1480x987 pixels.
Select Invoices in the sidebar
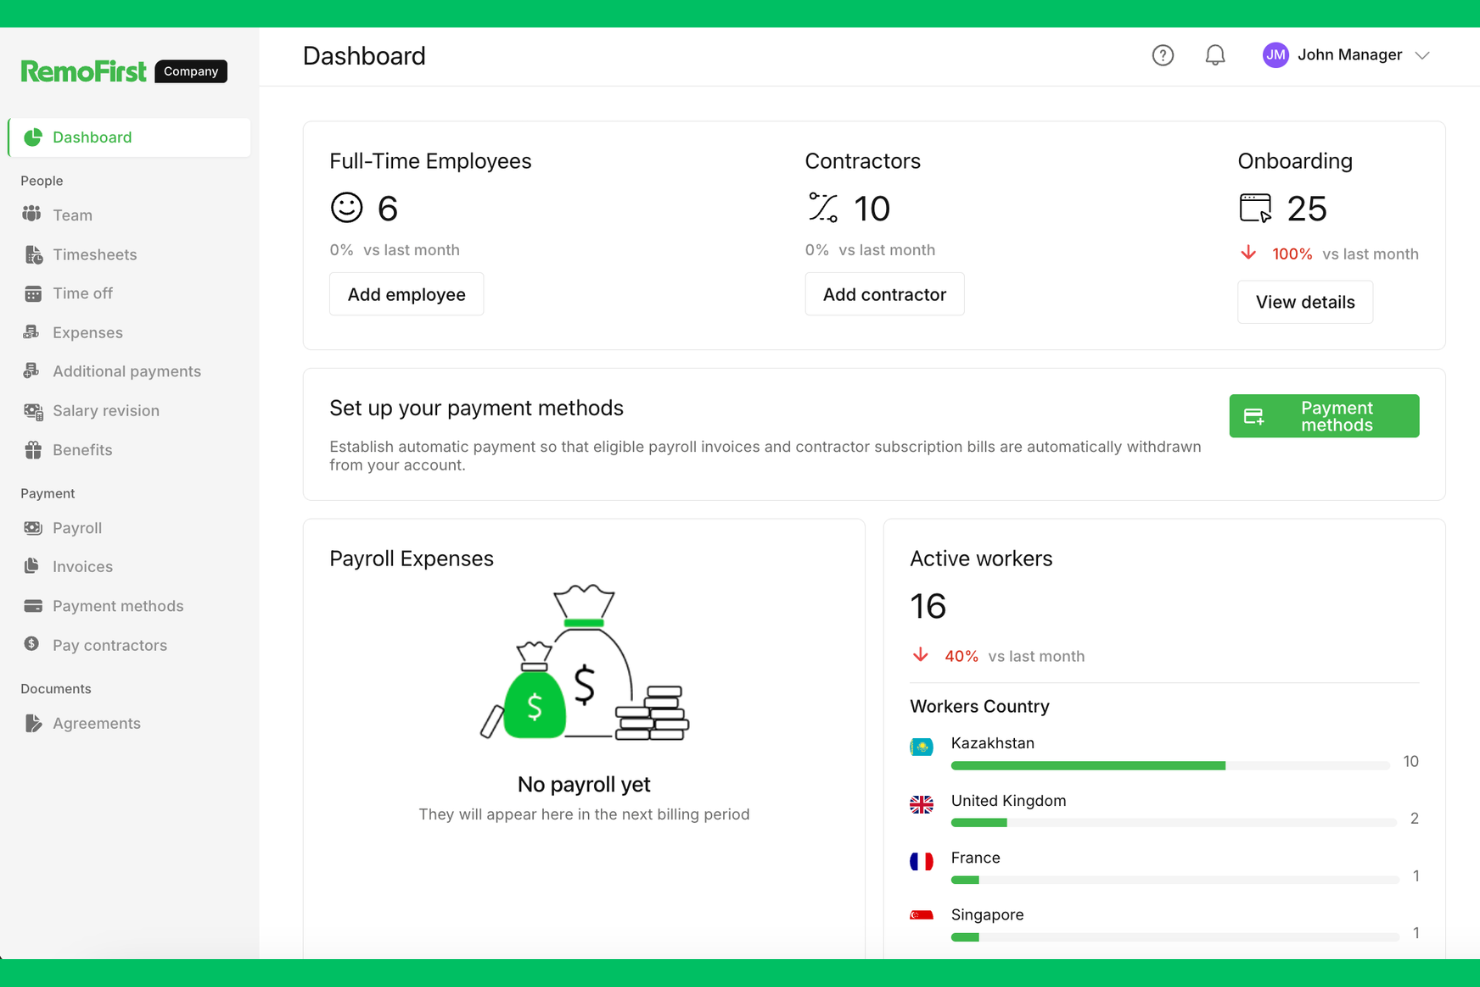pos(82,566)
